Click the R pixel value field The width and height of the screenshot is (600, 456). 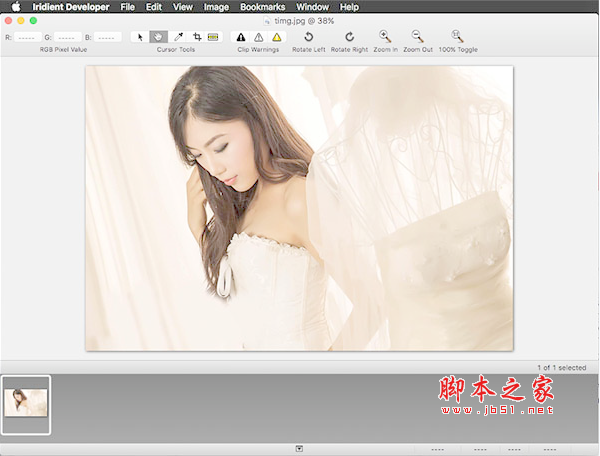[27, 37]
